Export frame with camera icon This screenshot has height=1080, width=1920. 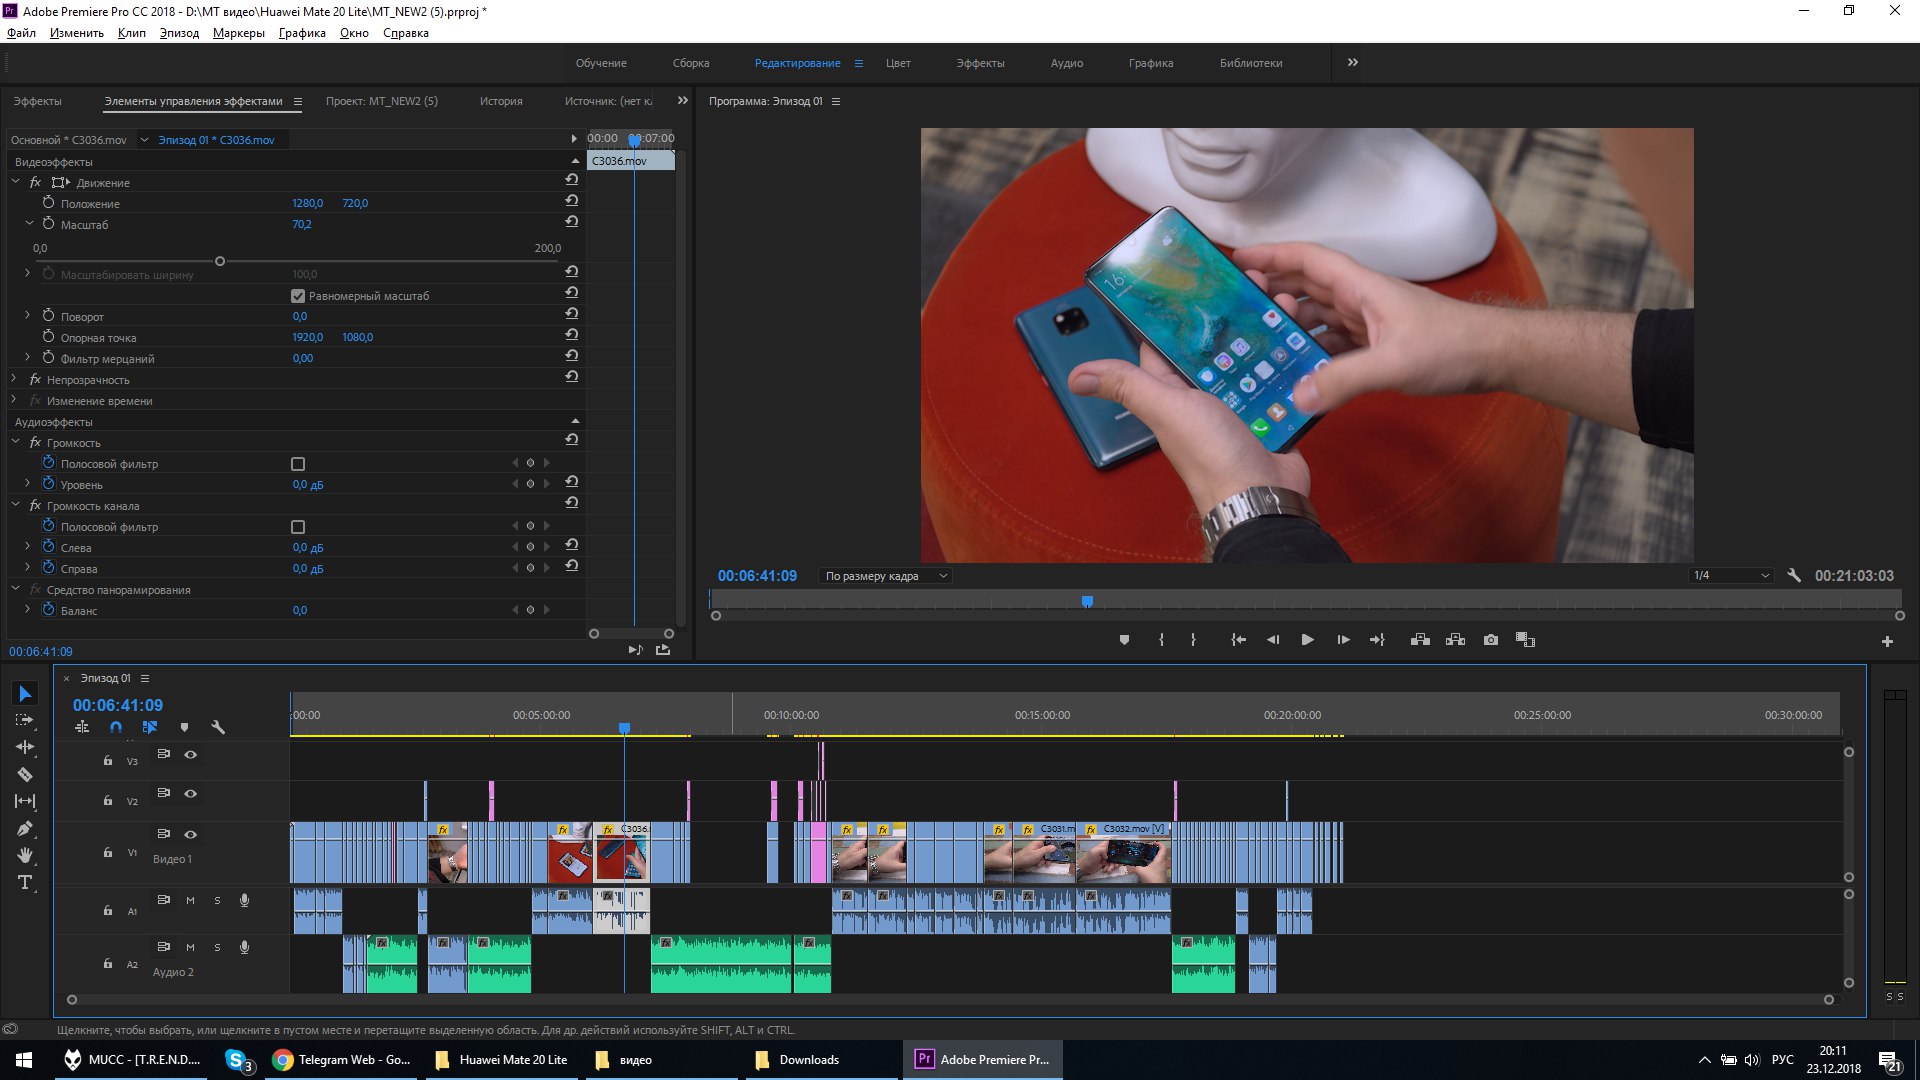pos(1491,640)
